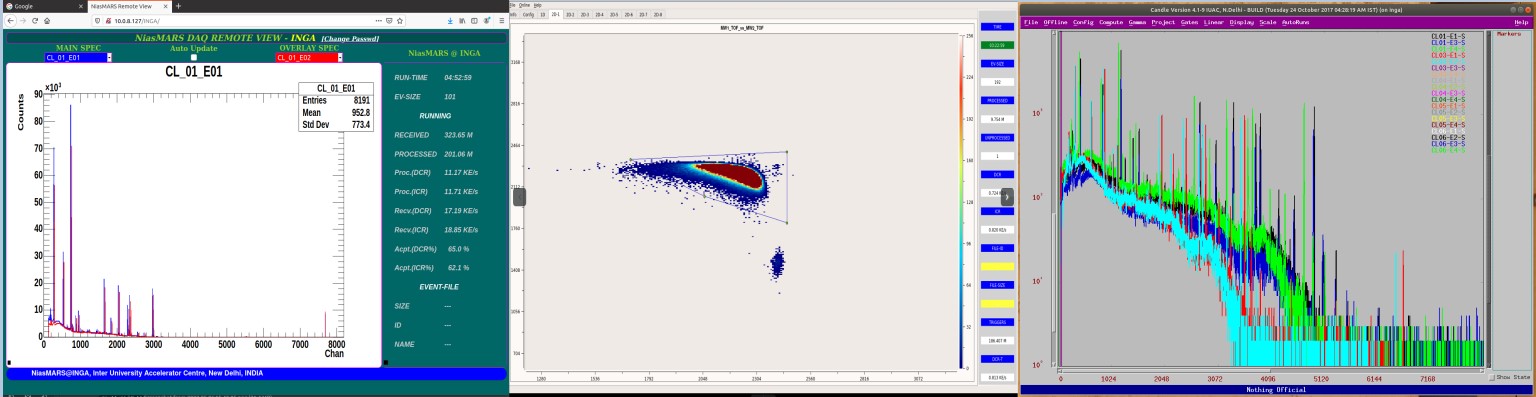The image size is (1536, 397).
Task: Select the 2D-5 tab
Action: tap(614, 15)
